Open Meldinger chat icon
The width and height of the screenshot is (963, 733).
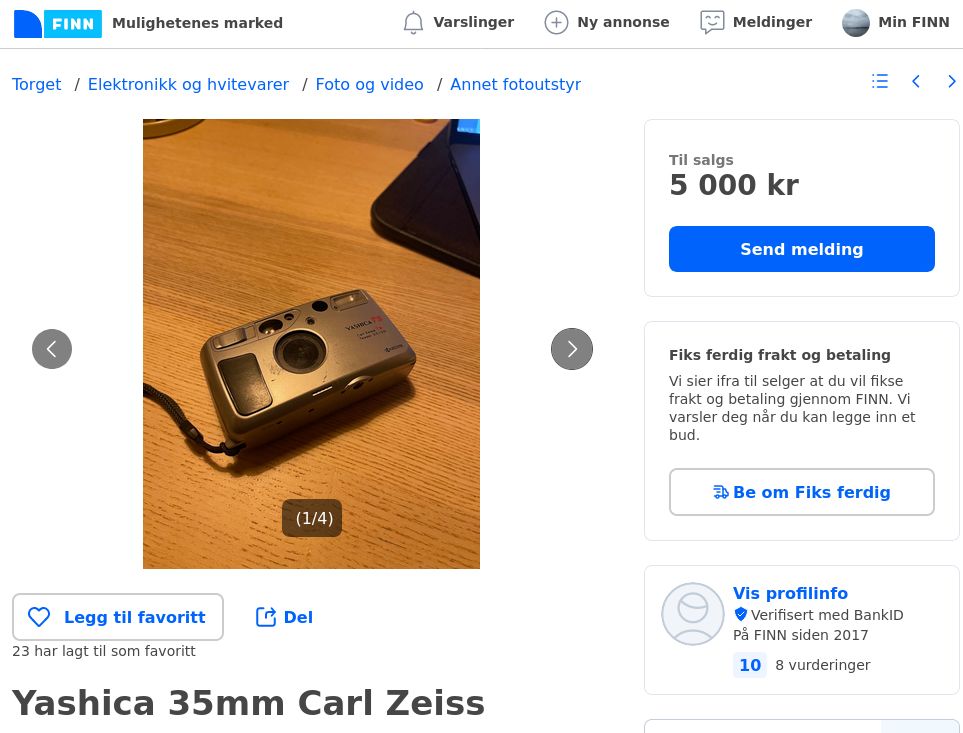coord(712,23)
